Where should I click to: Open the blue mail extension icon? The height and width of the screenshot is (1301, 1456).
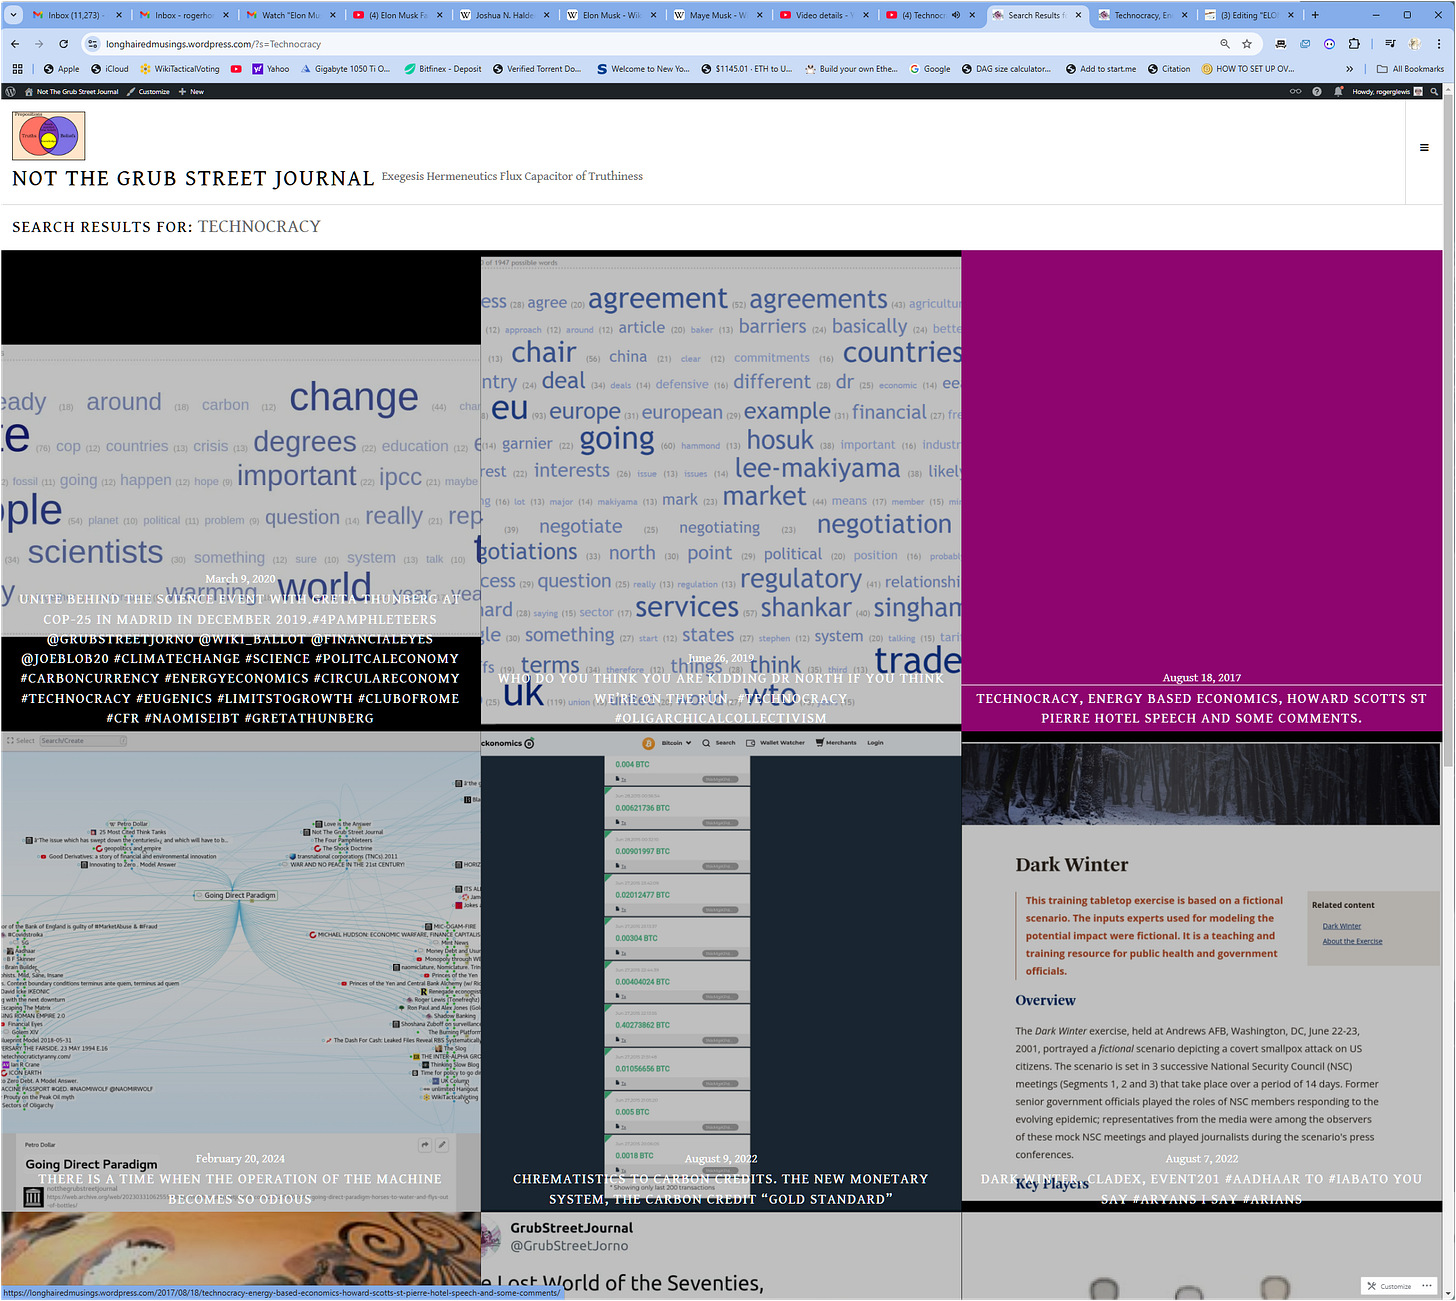pyautogui.click(x=1305, y=44)
